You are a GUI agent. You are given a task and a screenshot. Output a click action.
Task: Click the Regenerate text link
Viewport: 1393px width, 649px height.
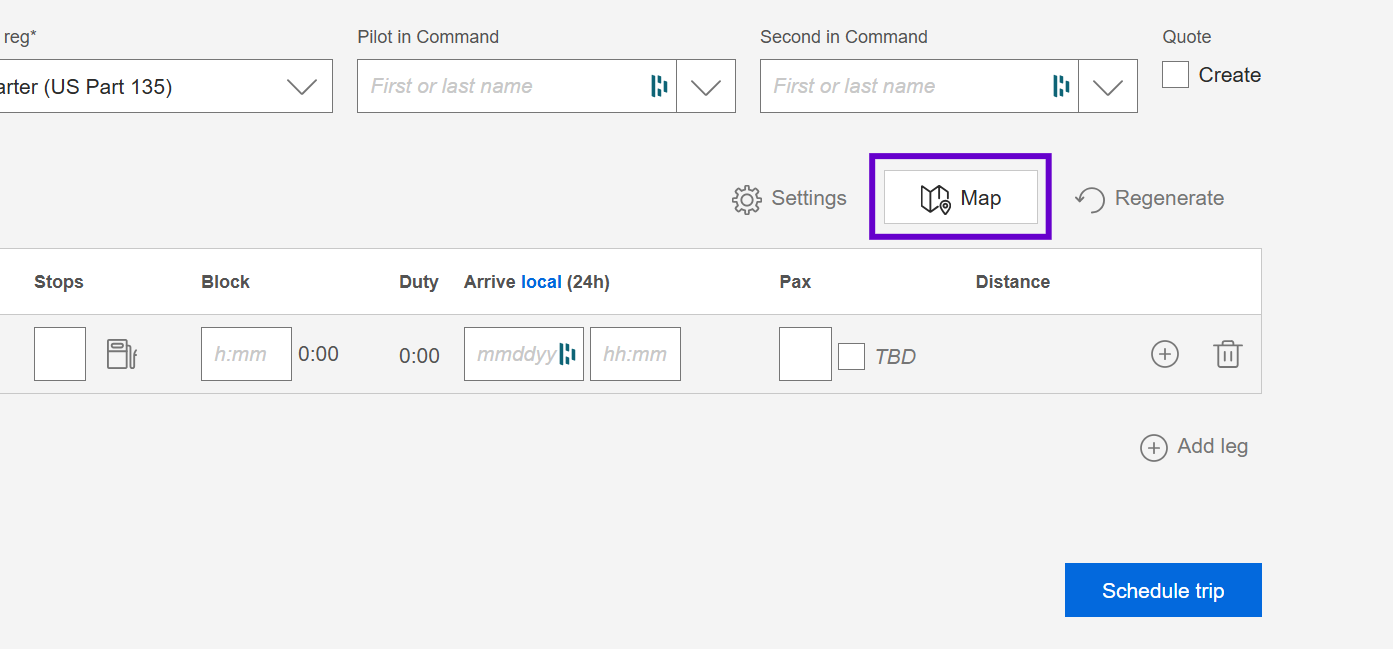(1169, 198)
